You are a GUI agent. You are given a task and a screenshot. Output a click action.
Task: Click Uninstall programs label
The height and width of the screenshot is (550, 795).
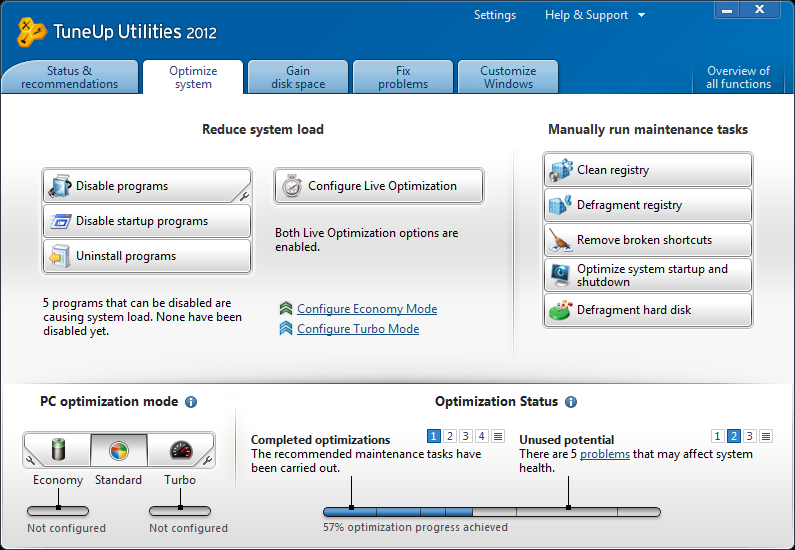click(126, 256)
